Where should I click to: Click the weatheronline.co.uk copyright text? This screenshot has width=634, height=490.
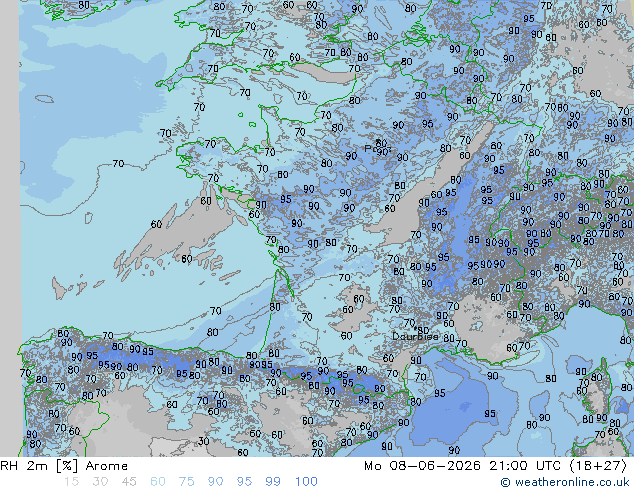(565, 482)
